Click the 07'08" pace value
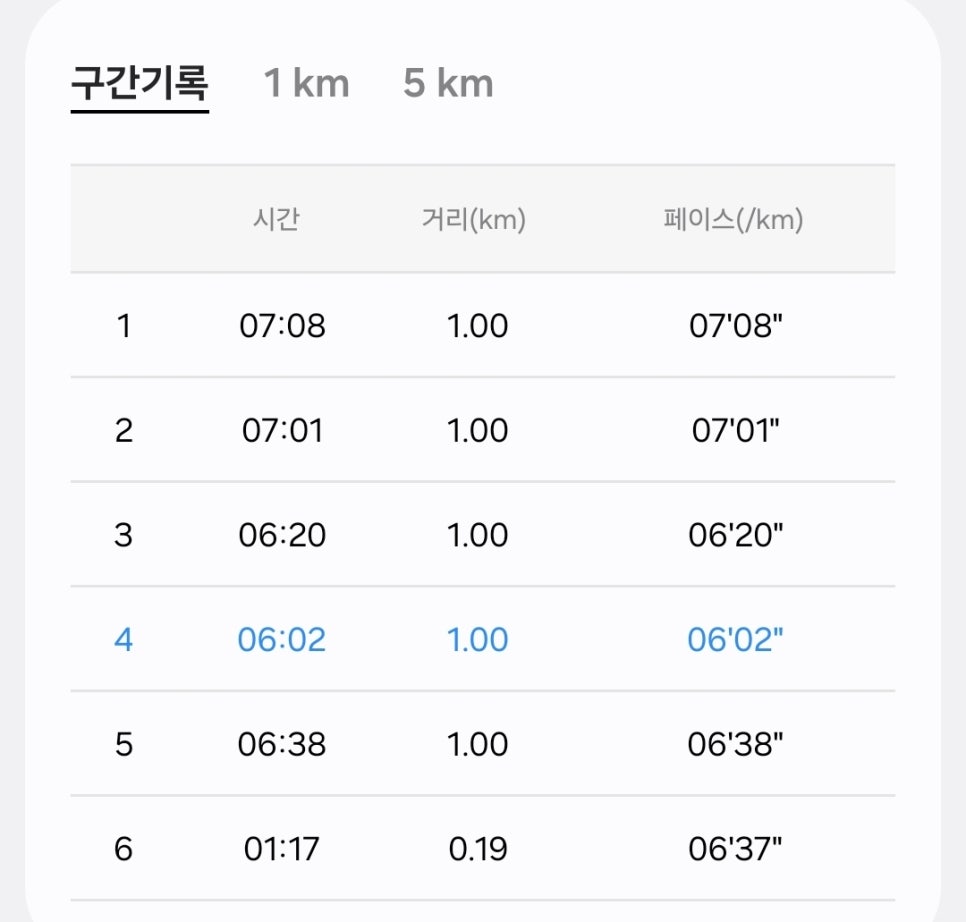The width and height of the screenshot is (966, 922). 736,325
